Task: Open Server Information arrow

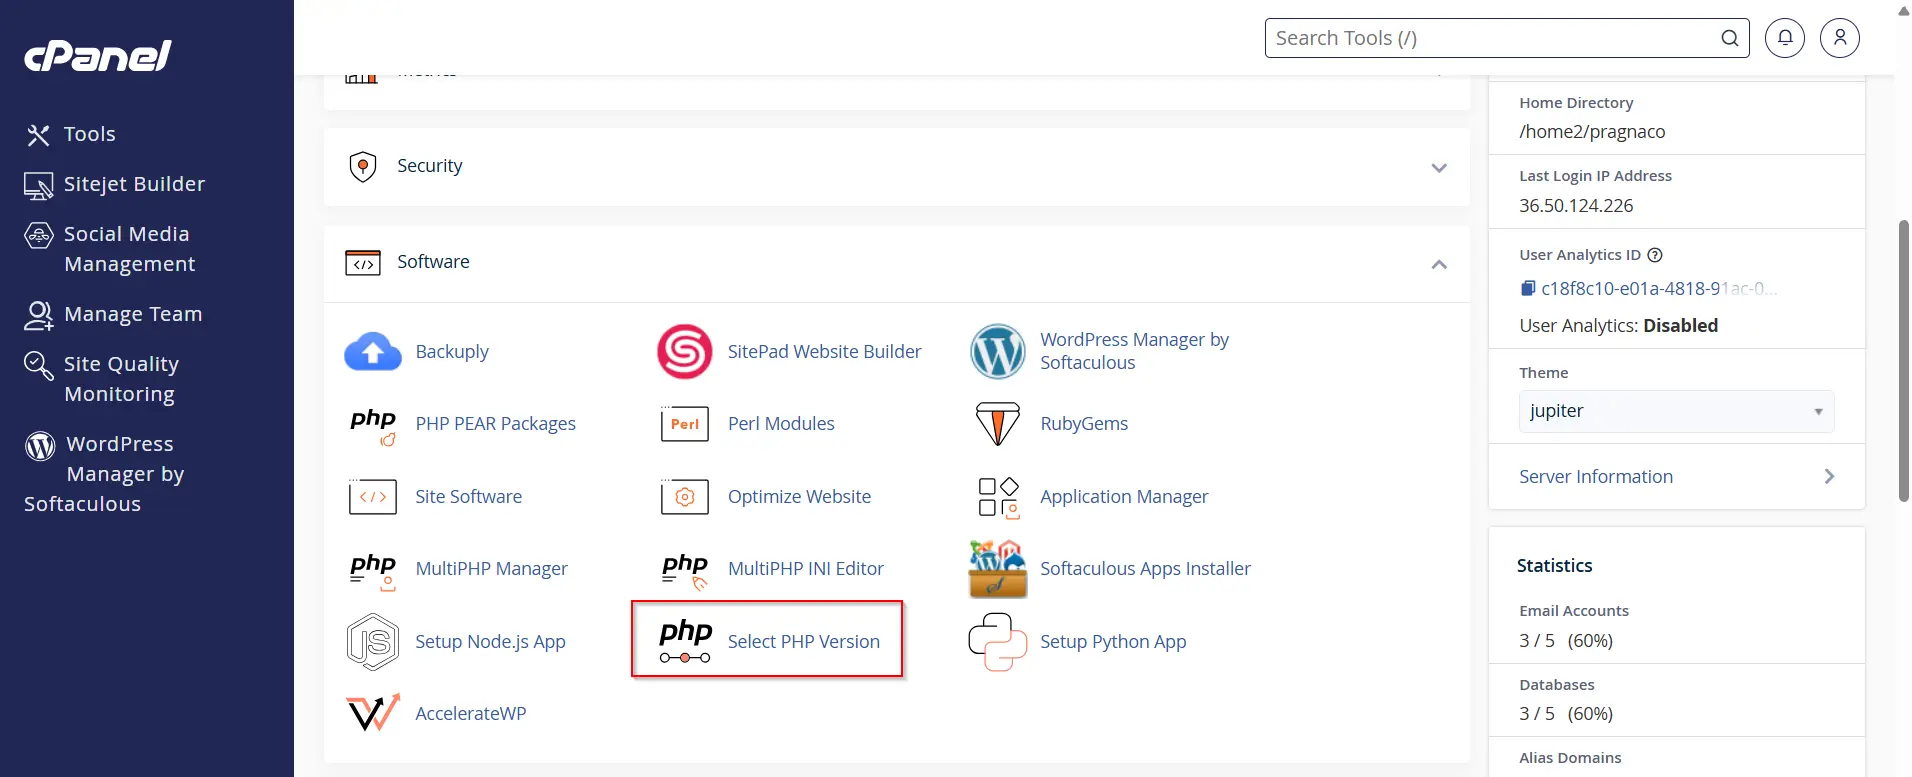Action: [1829, 477]
